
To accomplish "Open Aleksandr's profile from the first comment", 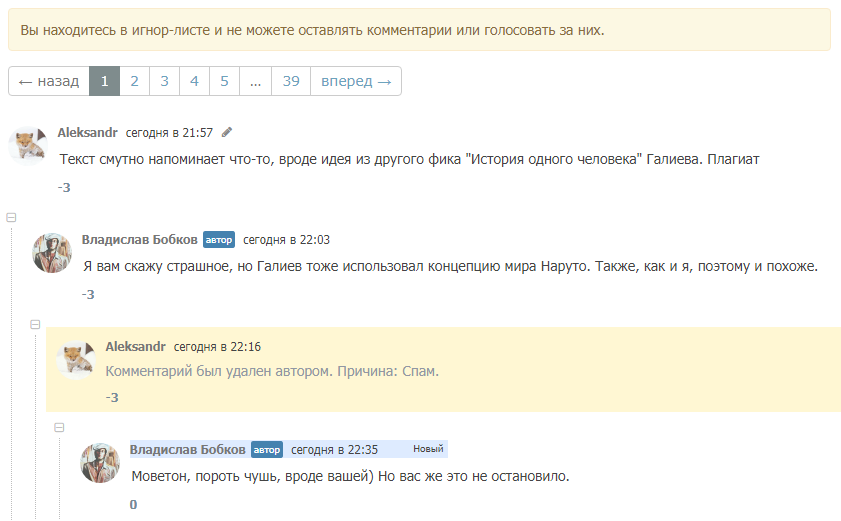I will pos(87,132).
